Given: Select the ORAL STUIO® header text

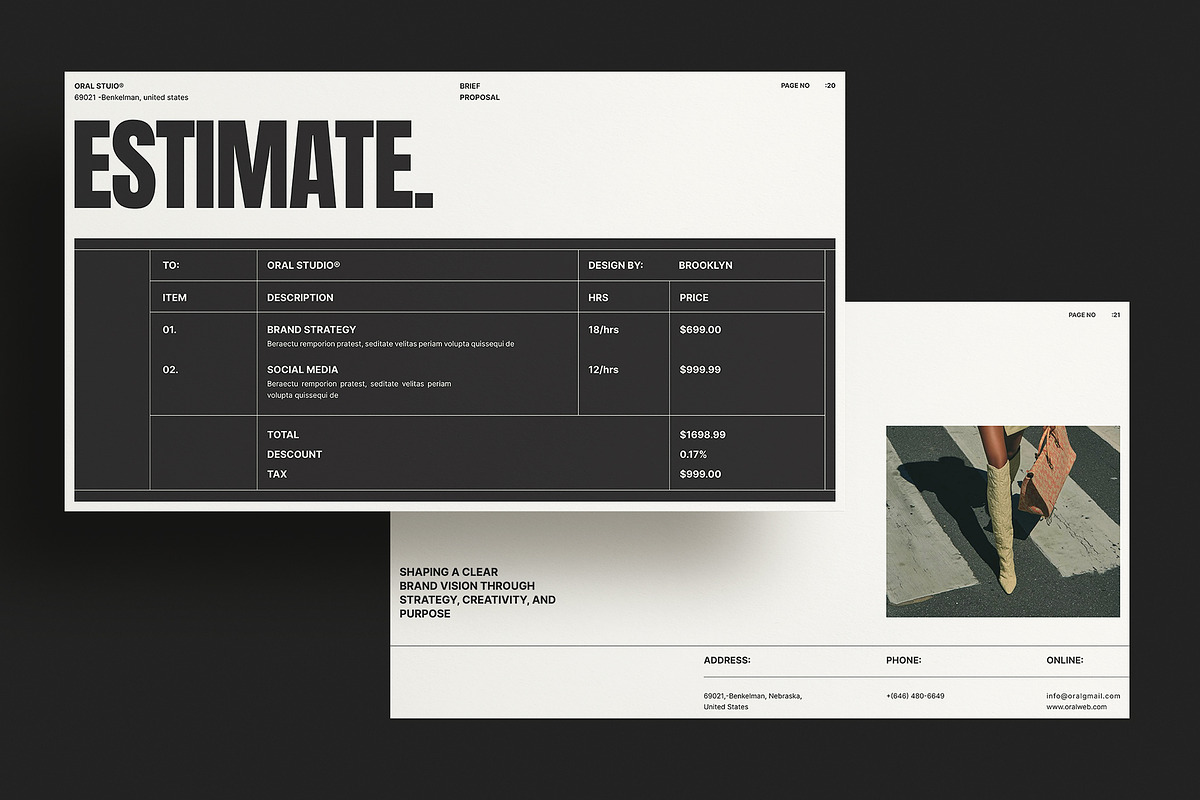Looking at the screenshot, I should click(99, 86).
